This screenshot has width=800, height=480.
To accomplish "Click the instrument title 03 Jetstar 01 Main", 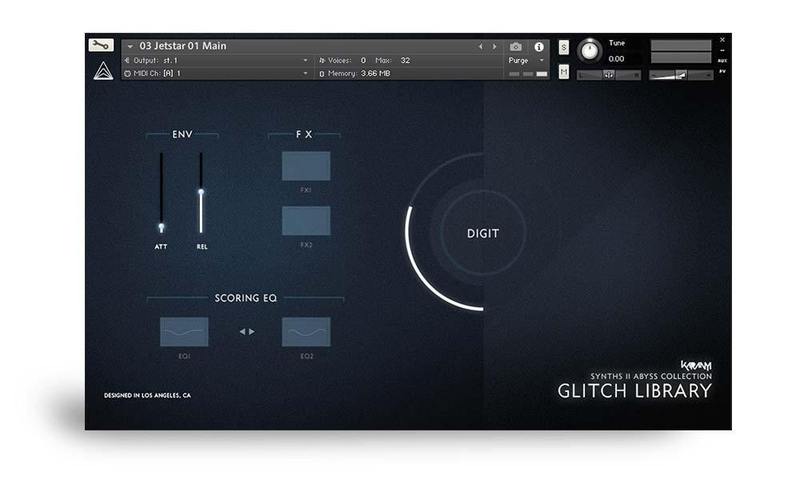I will [x=183, y=46].
